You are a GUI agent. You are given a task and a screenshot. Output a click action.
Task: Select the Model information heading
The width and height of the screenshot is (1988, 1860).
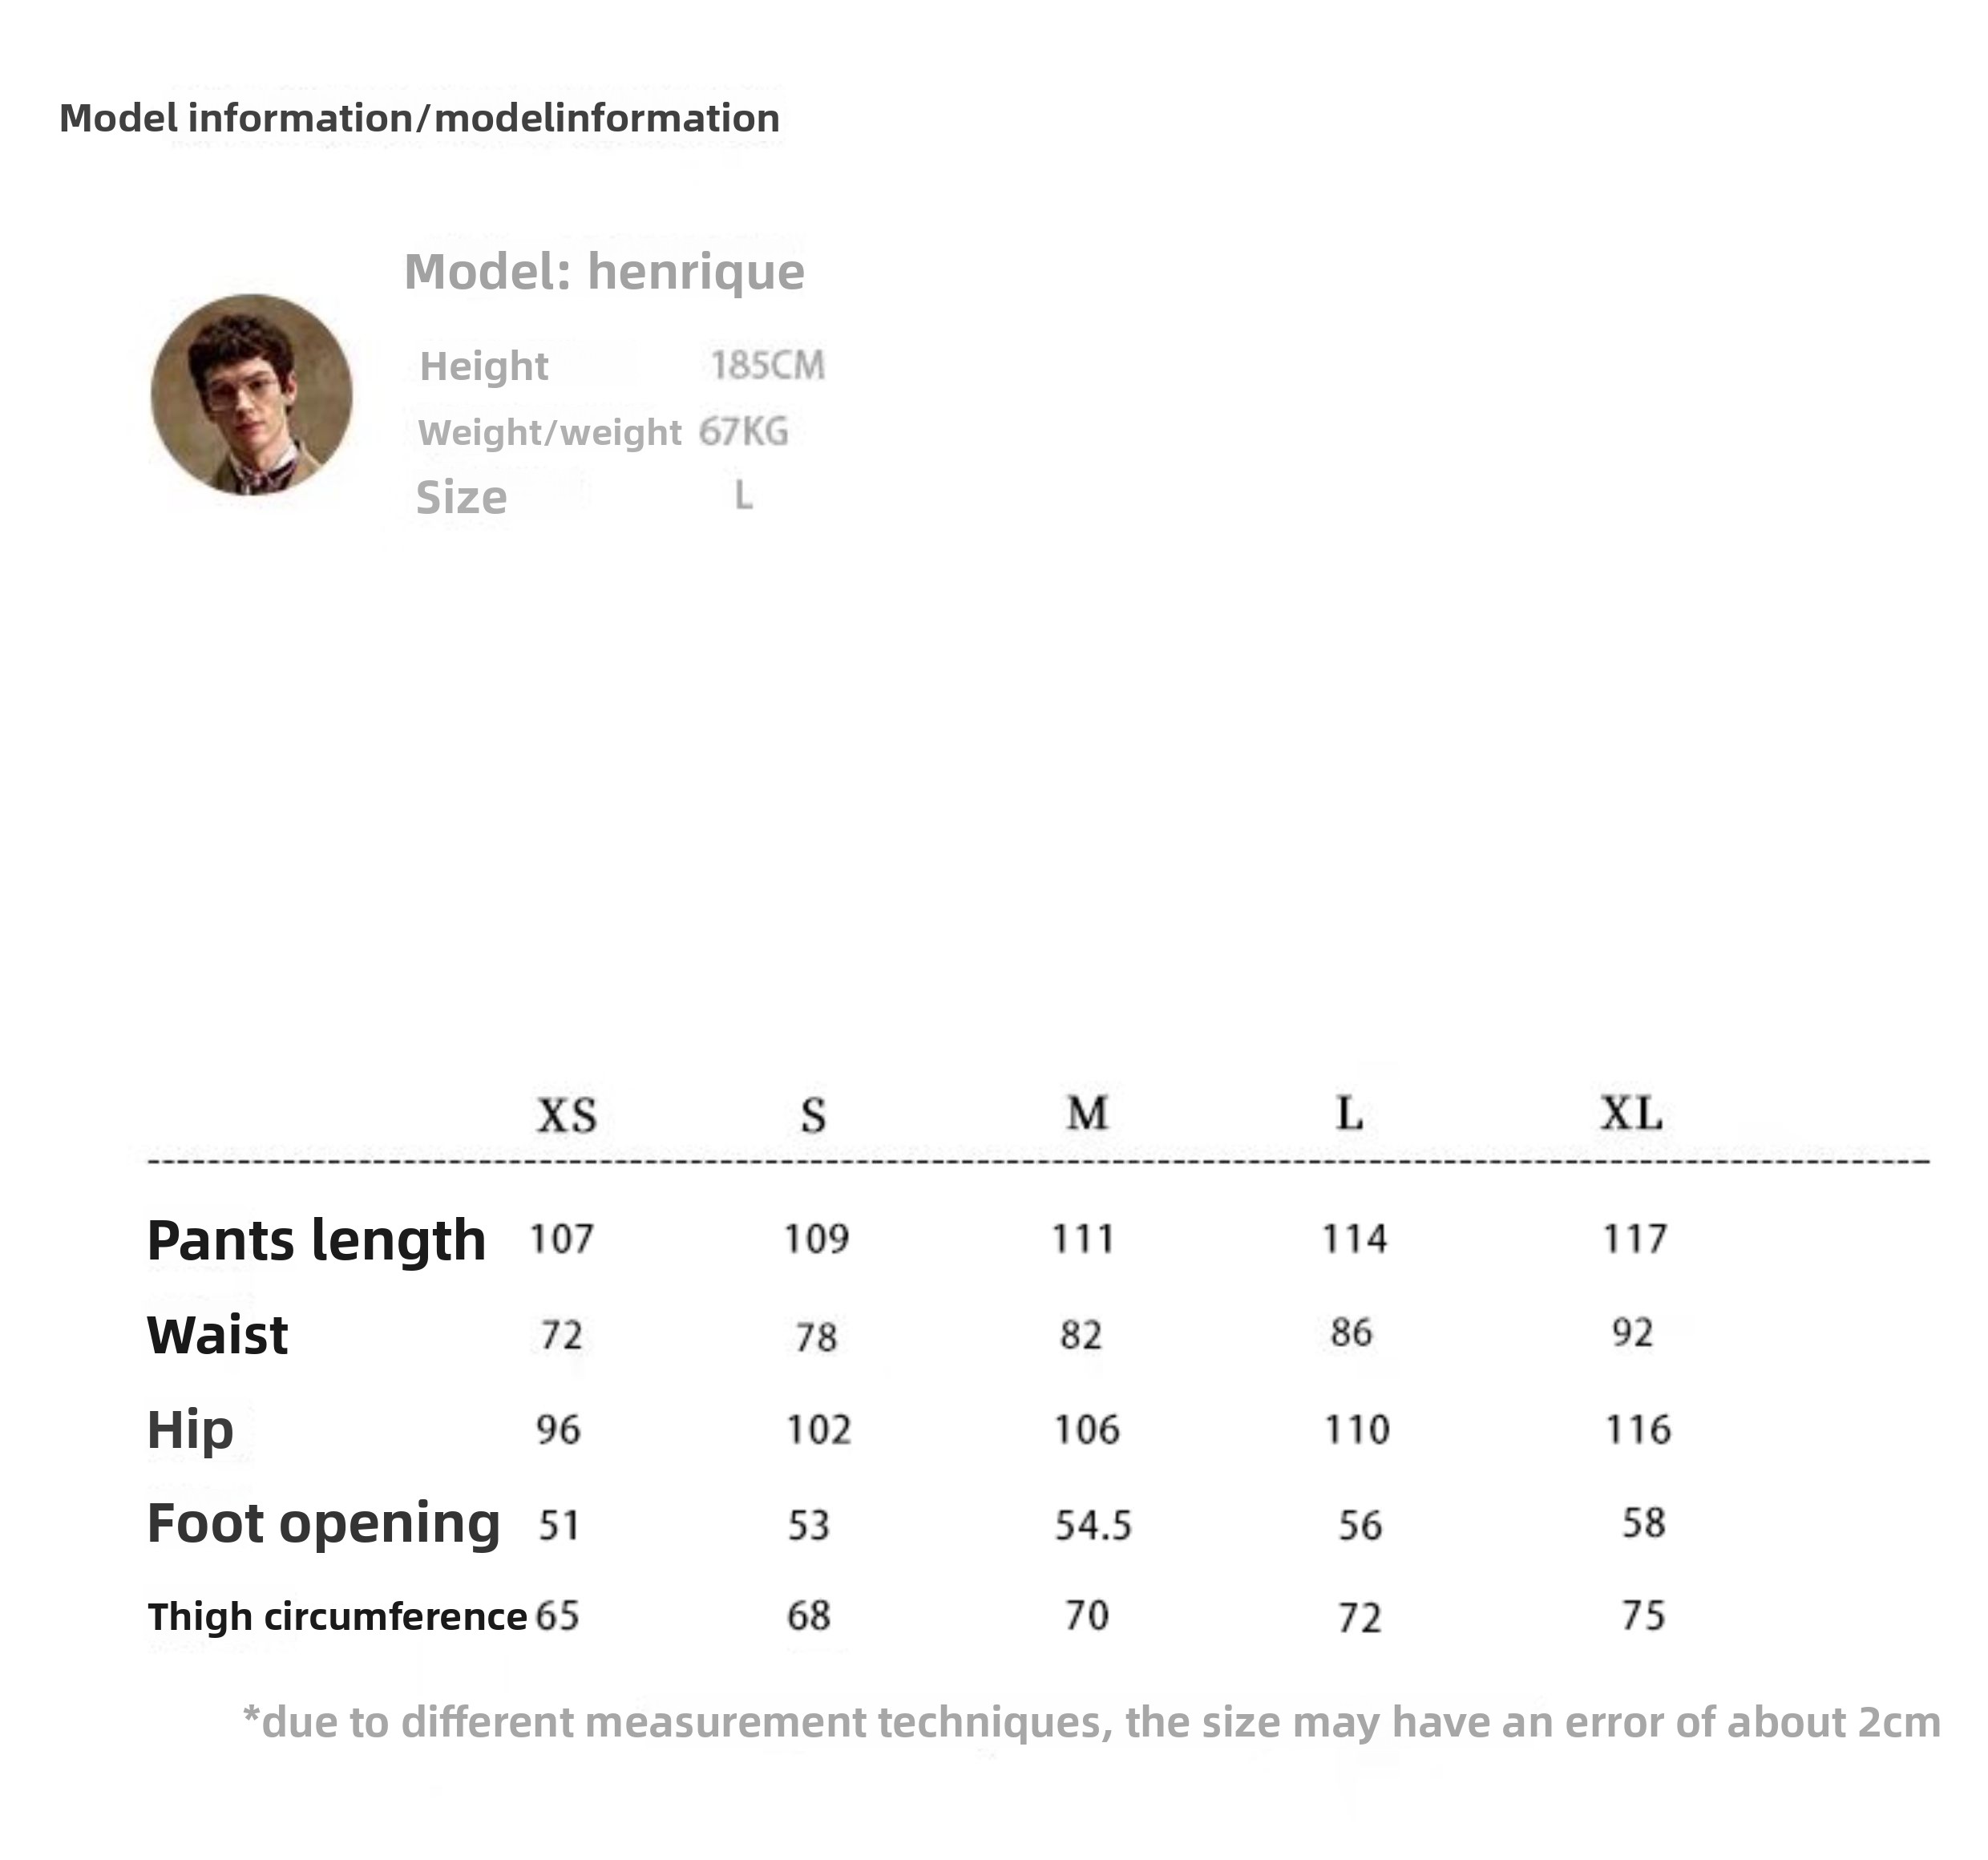pos(419,118)
